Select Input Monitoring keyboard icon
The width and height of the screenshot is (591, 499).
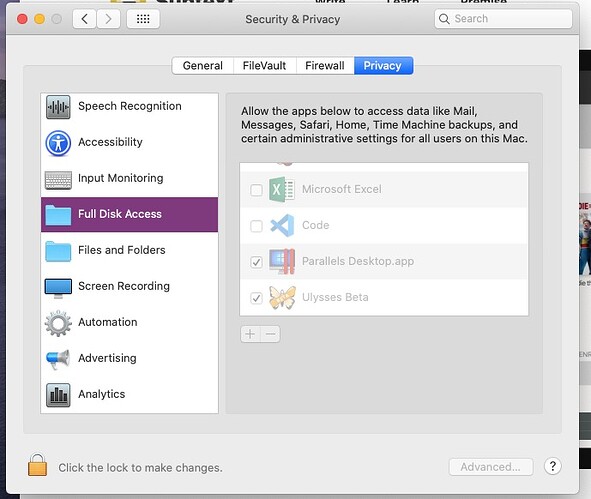(58, 180)
